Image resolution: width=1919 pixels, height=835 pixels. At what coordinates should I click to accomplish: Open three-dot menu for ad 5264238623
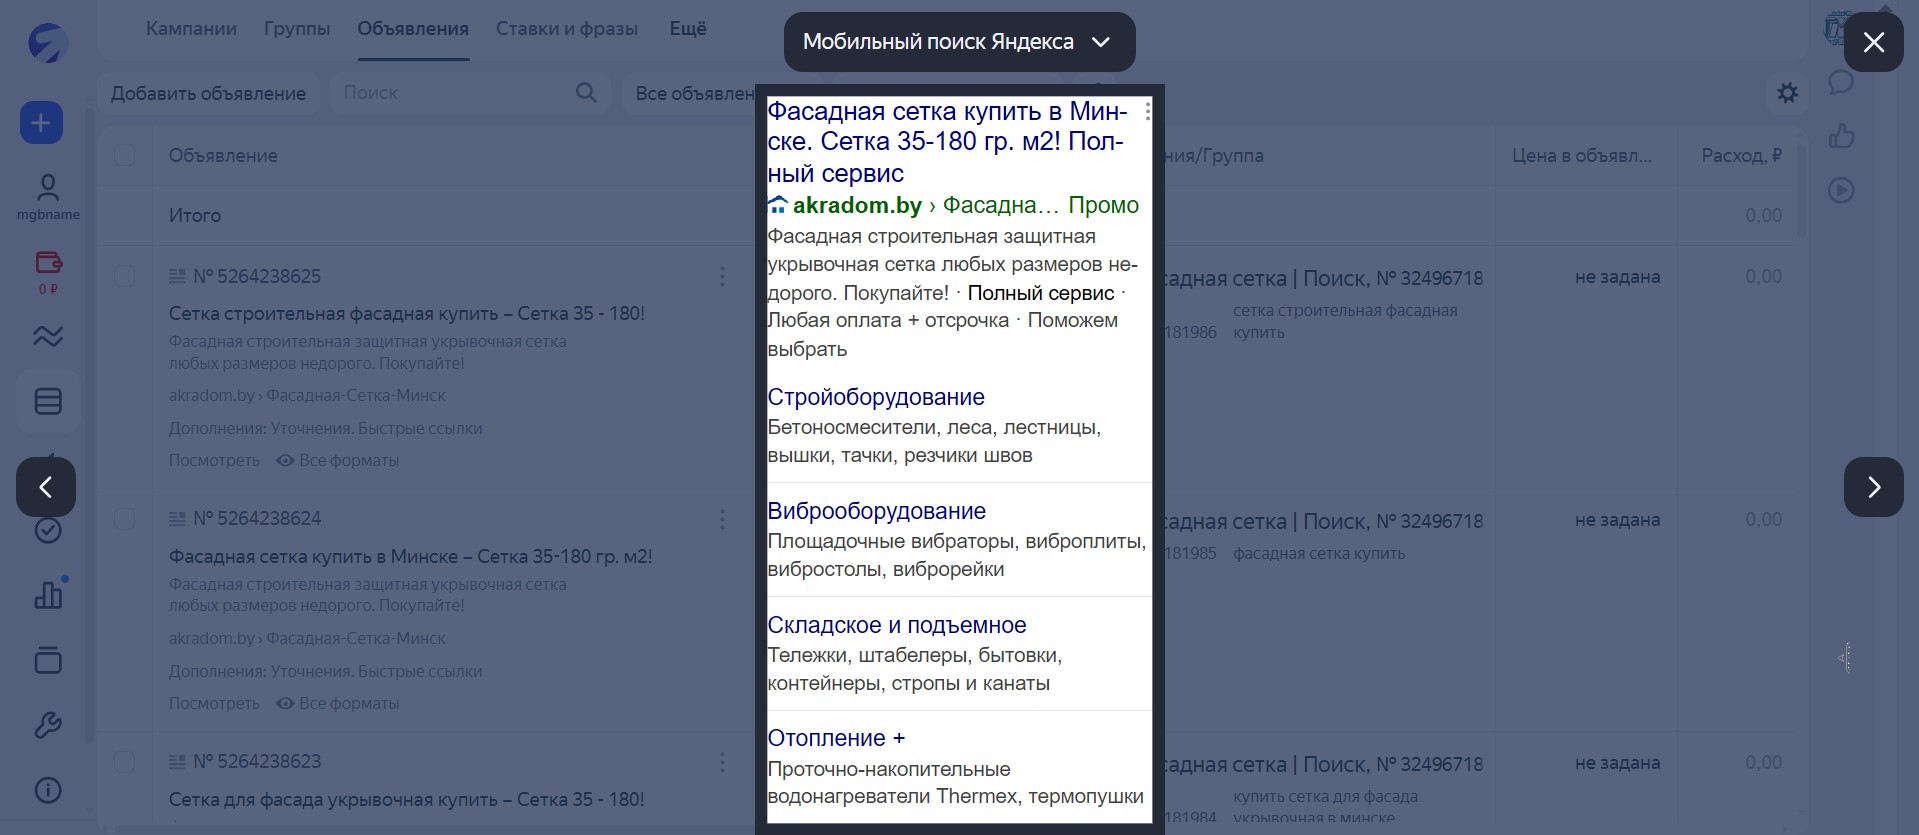[x=722, y=762]
